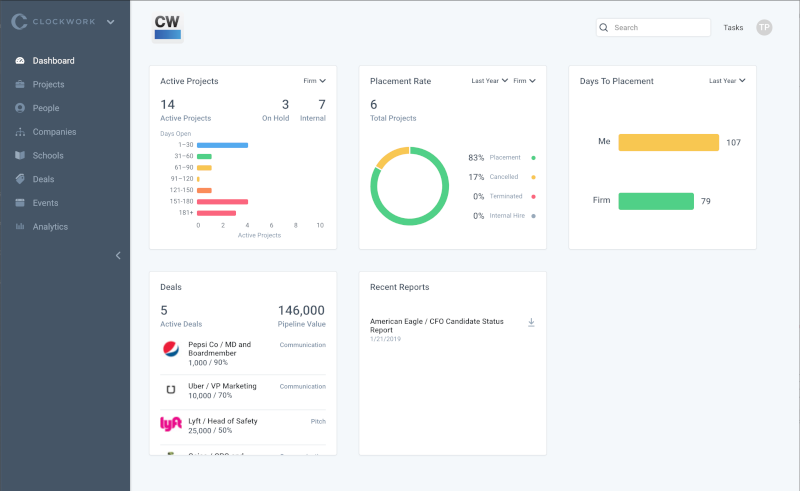The image size is (800, 491).
Task: Open the TP user avatar
Action: (764, 28)
